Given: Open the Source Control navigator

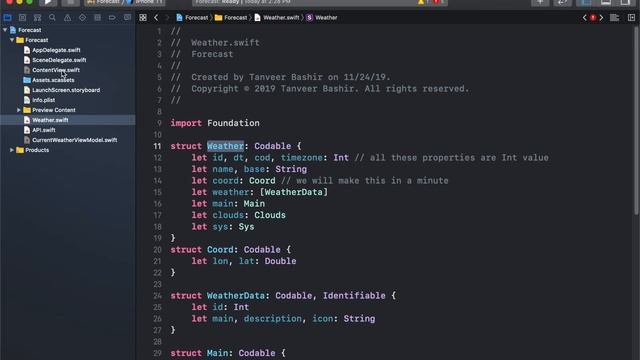Looking at the screenshot, I should [22, 18].
